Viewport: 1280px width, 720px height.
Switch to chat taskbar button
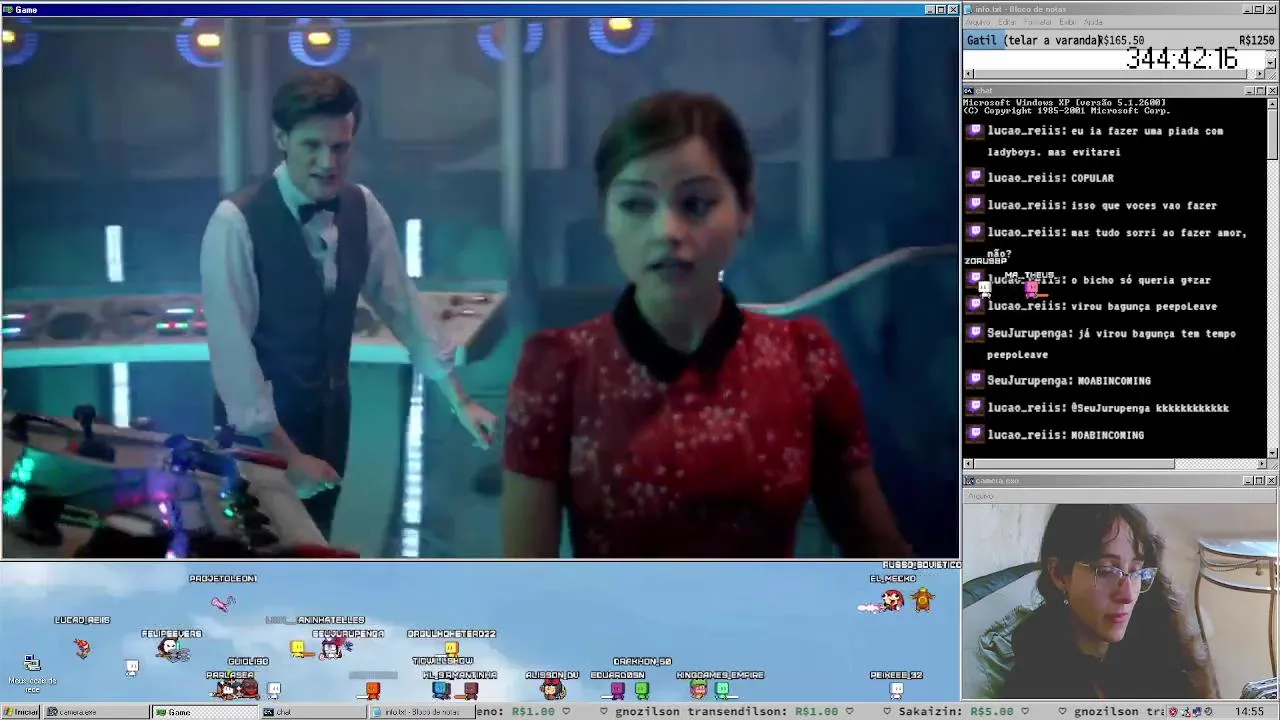coord(312,712)
